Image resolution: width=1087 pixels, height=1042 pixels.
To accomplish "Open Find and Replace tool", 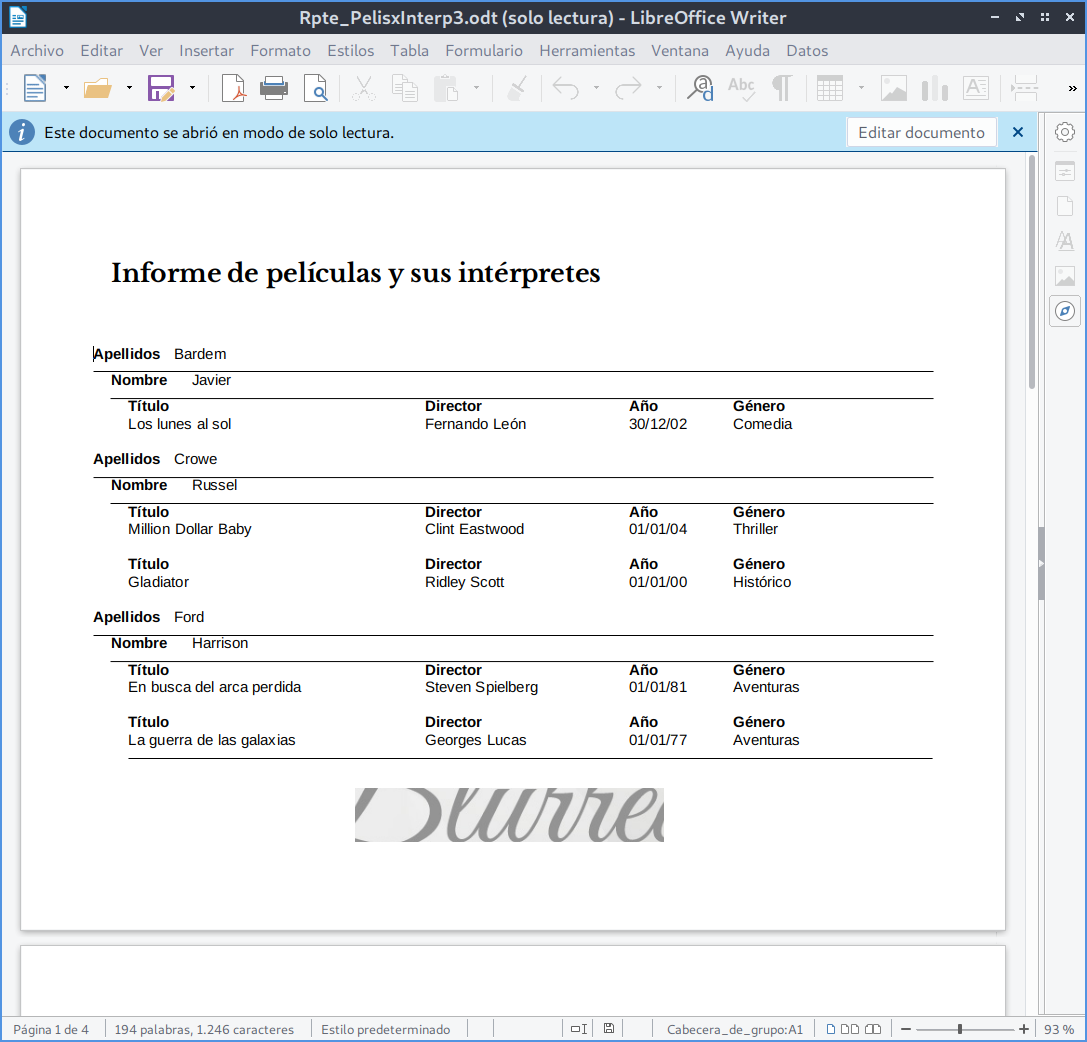I will tap(700, 88).
